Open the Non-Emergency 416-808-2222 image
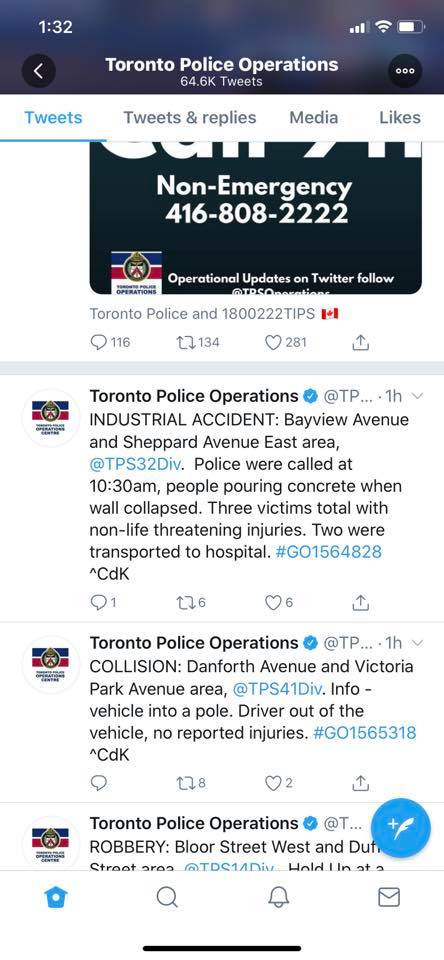Screen dimensions: 444x960 pyautogui.click(x=255, y=219)
